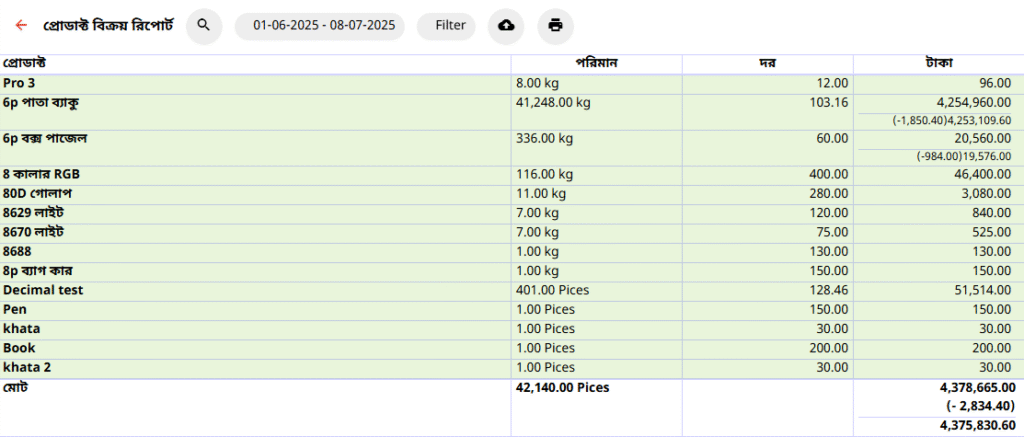Click quantity 41,248.00 kg
Viewport: 1024px width, 437px height.
coord(552,103)
